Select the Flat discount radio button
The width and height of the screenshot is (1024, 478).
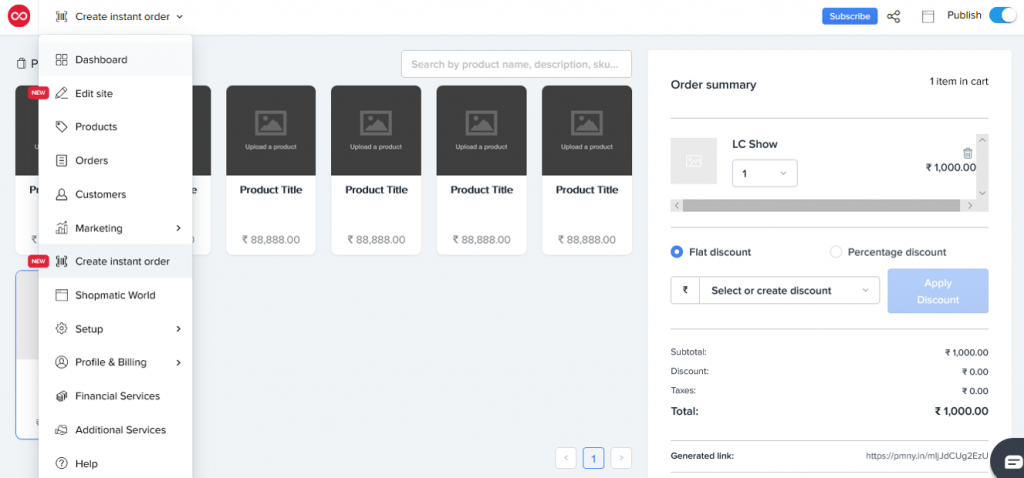pyautogui.click(x=677, y=252)
